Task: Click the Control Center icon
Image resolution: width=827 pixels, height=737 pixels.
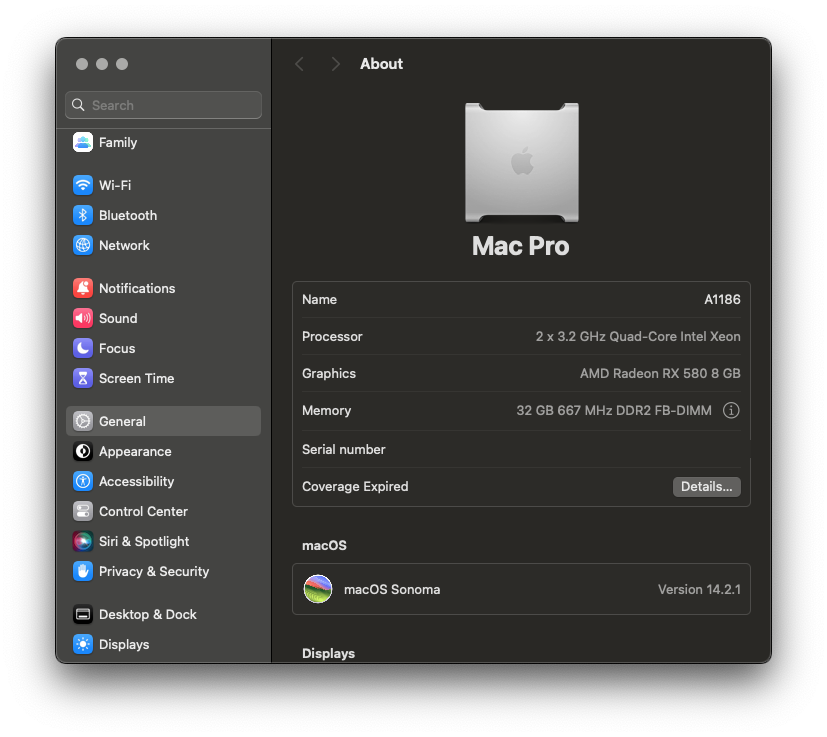Action: 83,511
